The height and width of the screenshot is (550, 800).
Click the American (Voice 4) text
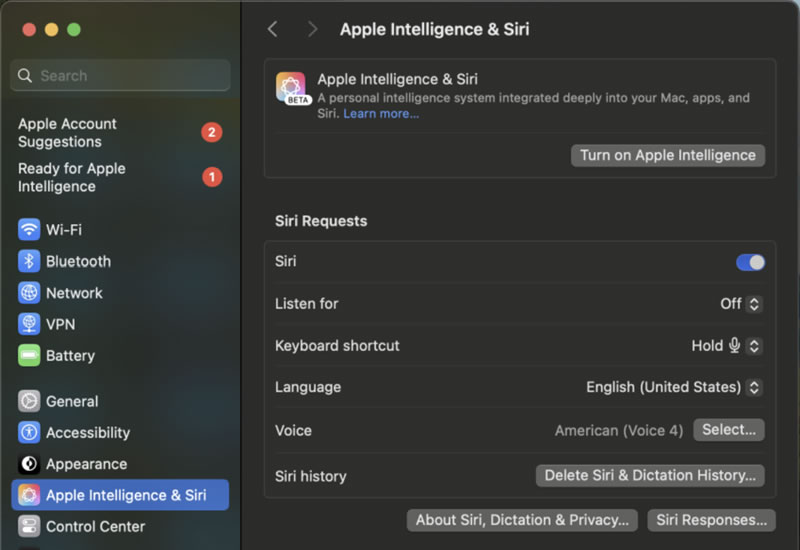(619, 431)
